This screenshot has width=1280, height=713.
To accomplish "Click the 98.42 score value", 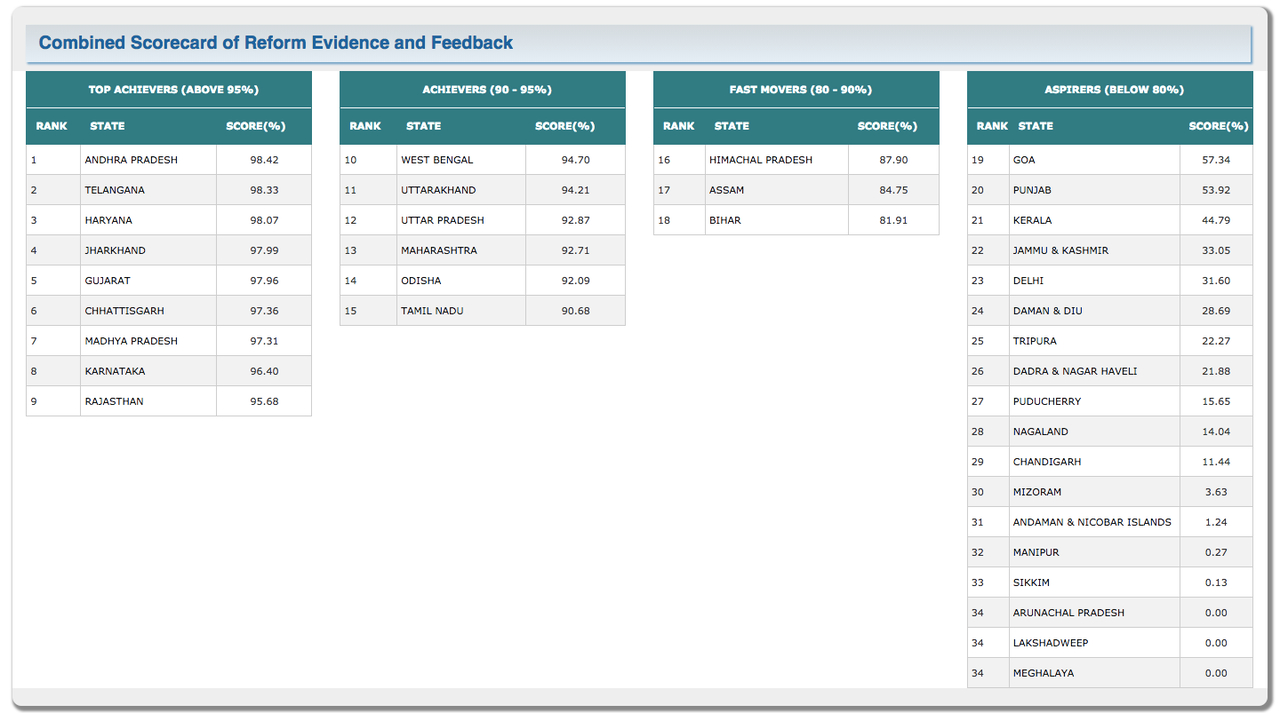I will point(264,160).
